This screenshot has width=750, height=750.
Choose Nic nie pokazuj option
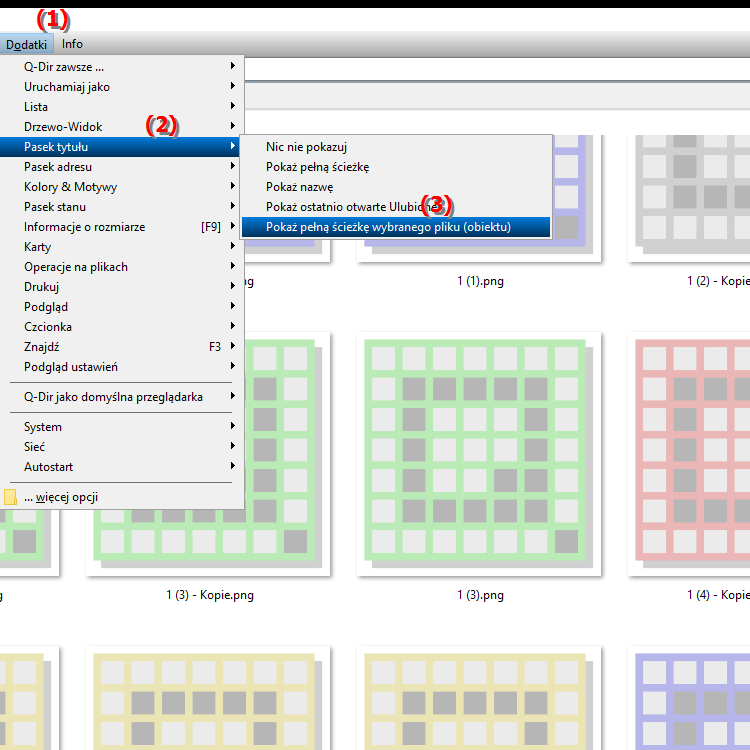tap(396, 147)
